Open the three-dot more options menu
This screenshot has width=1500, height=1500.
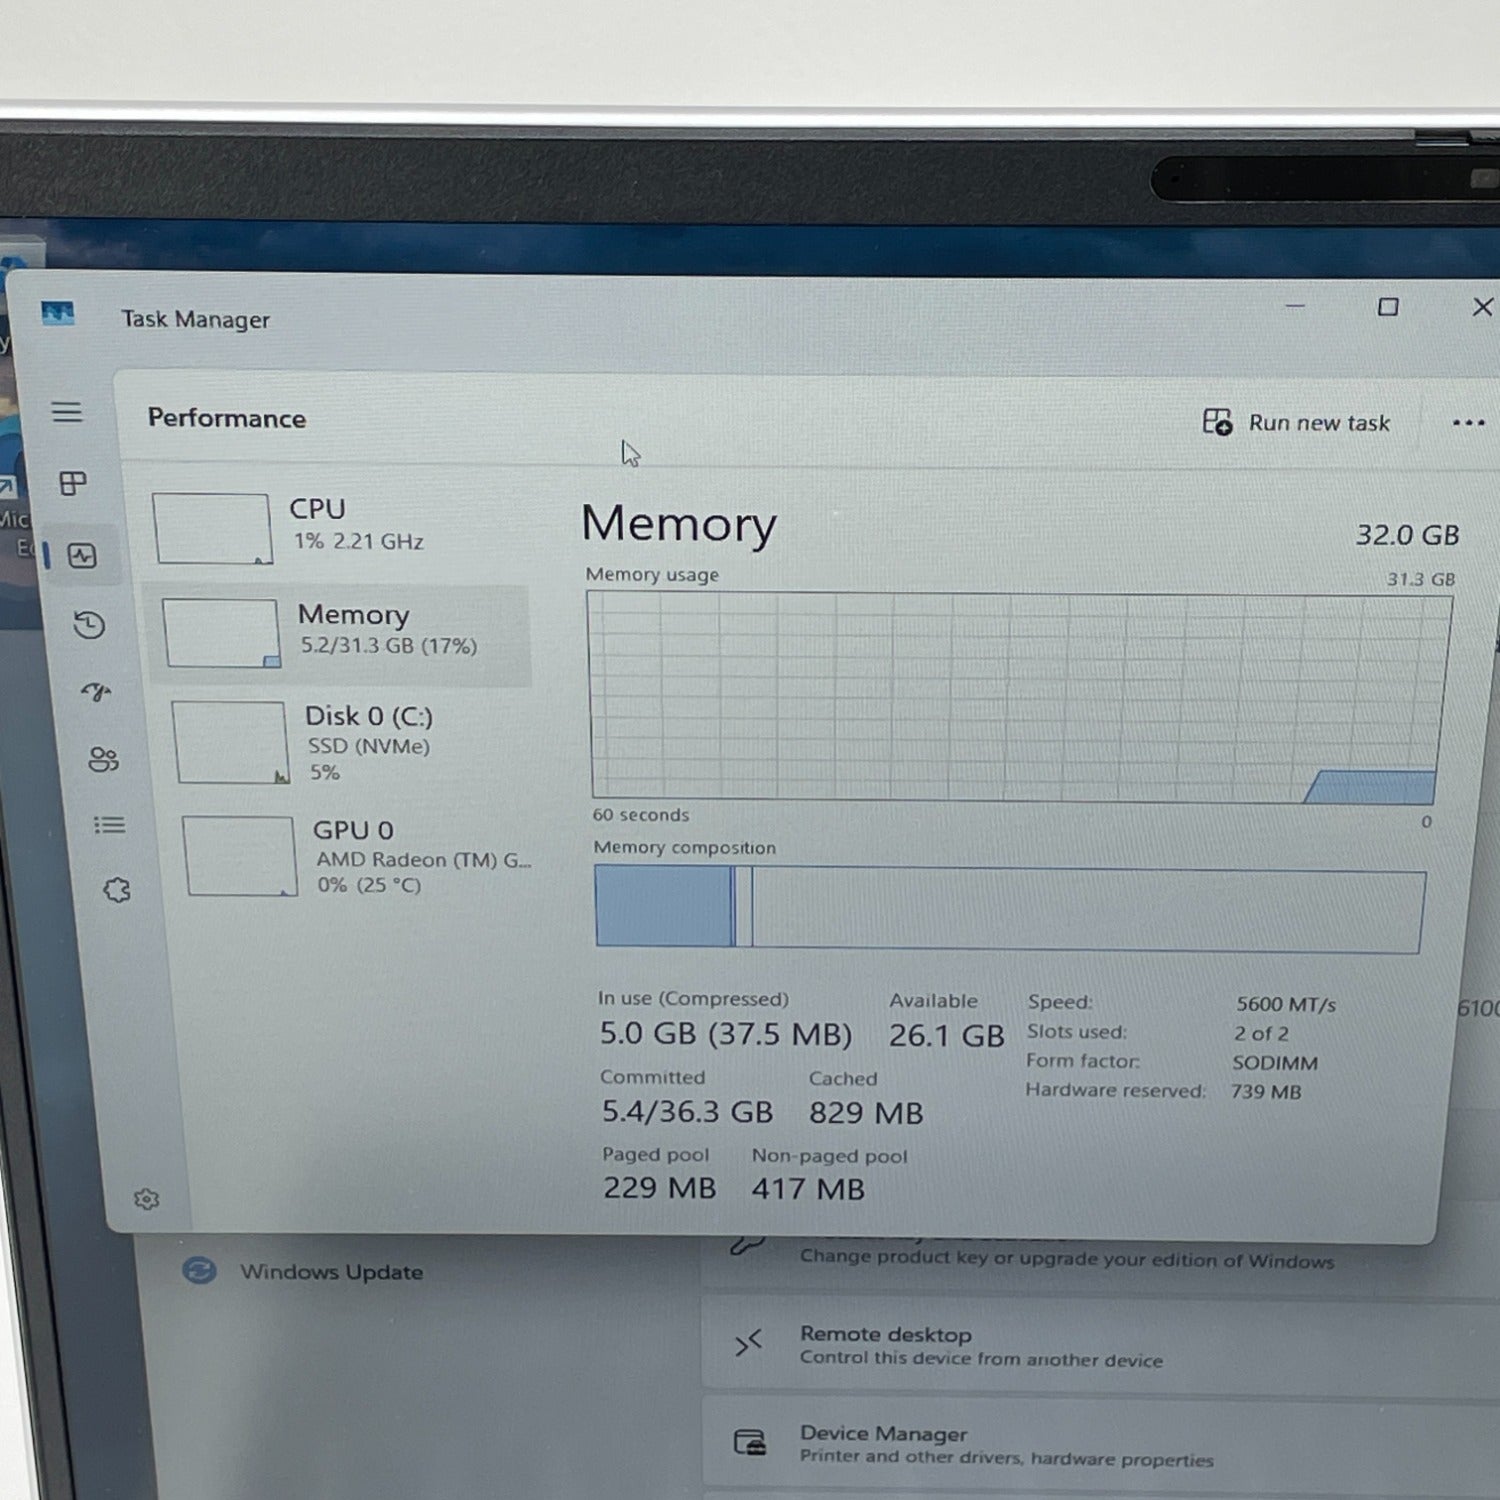tap(1467, 423)
